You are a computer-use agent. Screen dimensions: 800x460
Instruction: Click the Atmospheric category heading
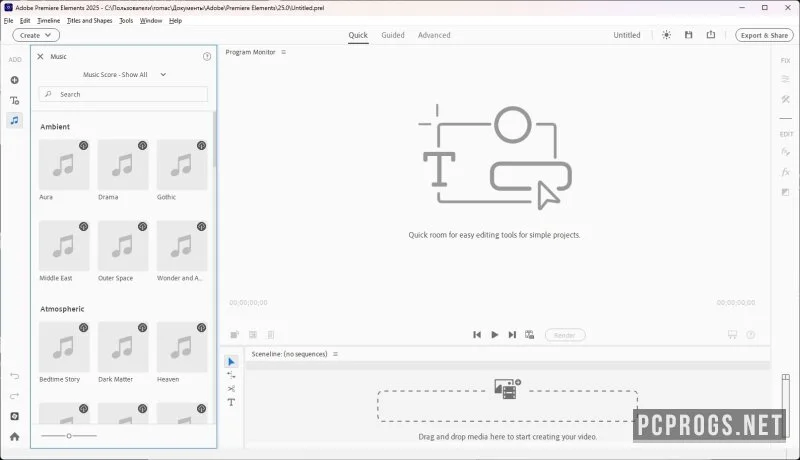(x=62, y=309)
